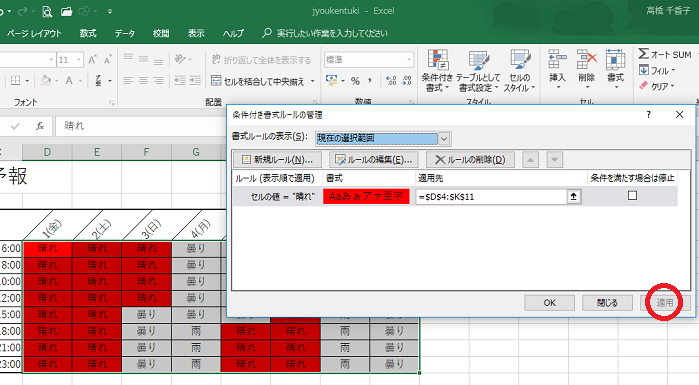The image size is (699, 385).
Task: Click the accounting number format icon
Action: coord(331,81)
